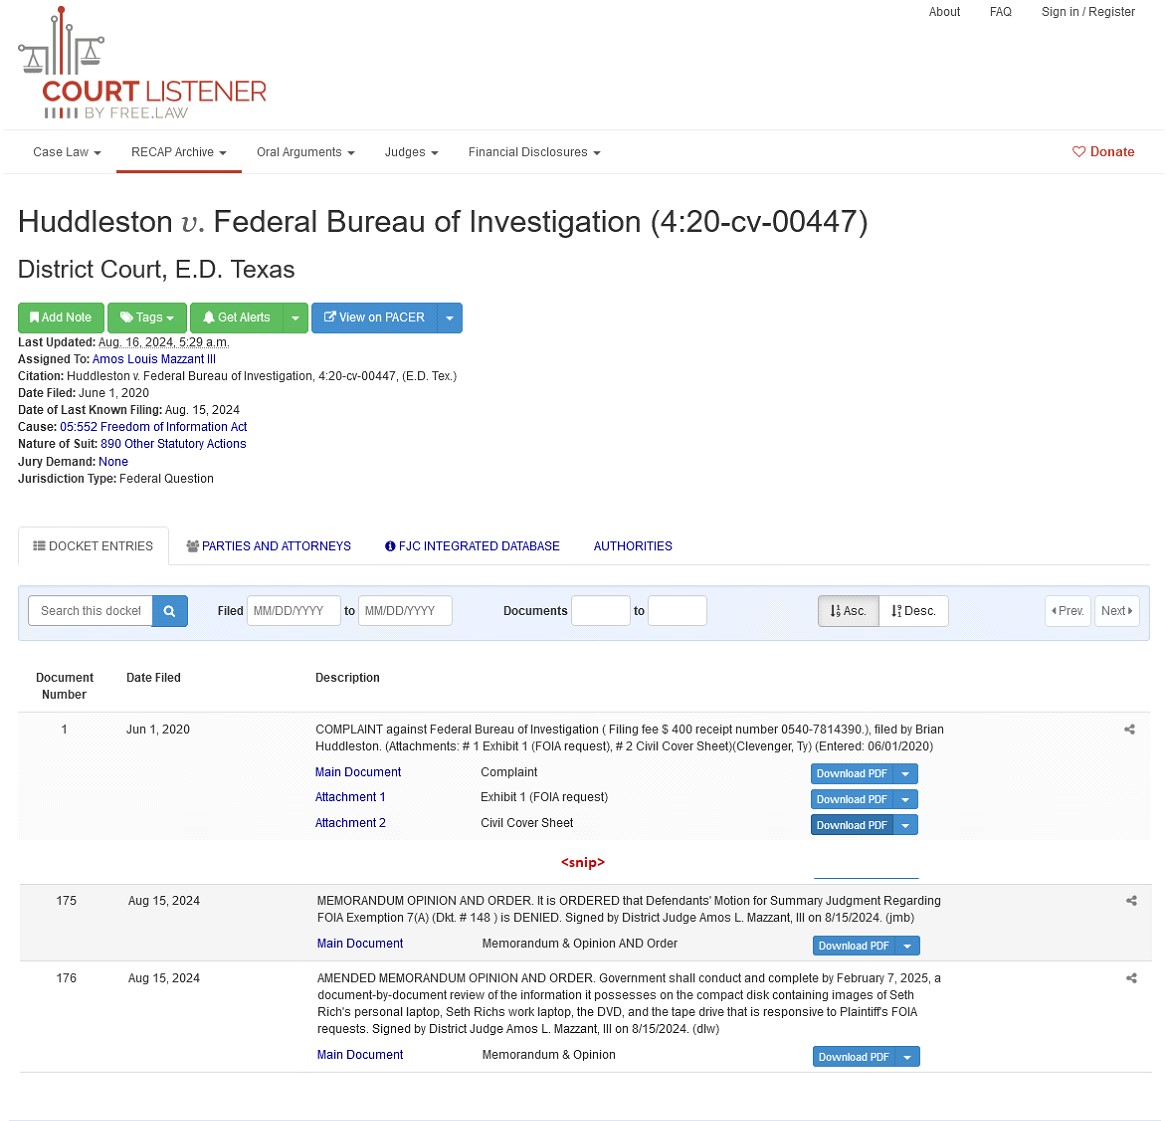Switch to the Authorities tab
The image size is (1168, 1121).
pos(632,546)
